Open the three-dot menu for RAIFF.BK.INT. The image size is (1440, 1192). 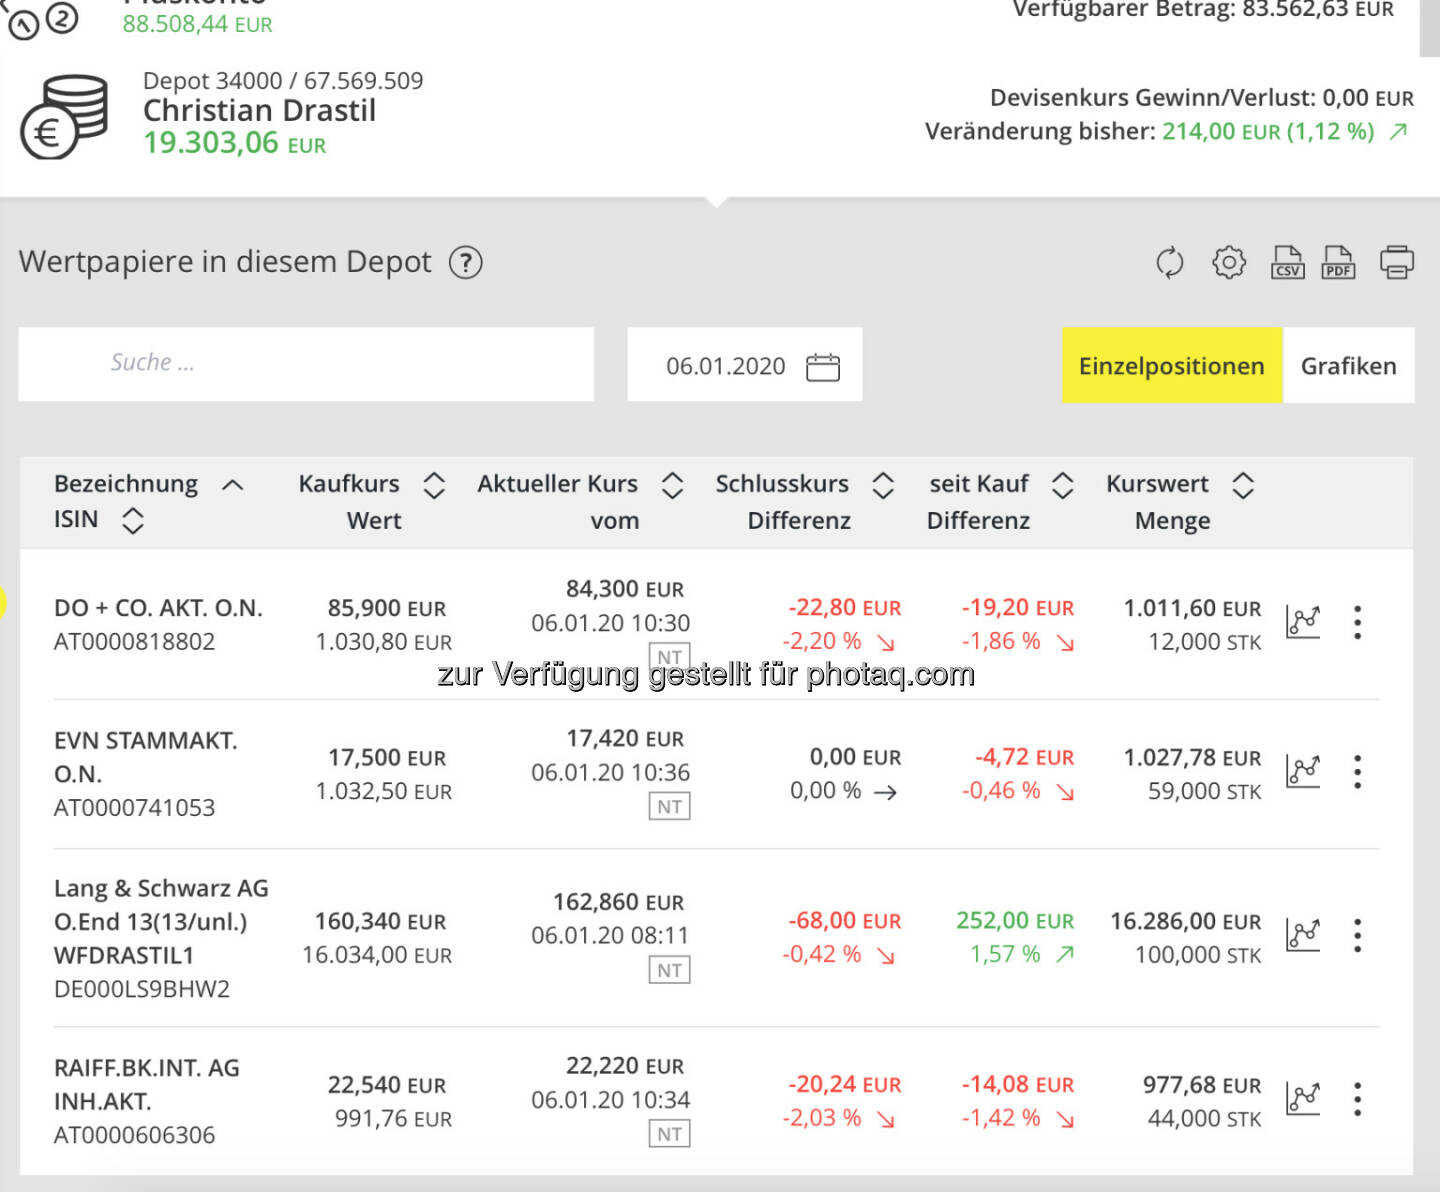(x=1357, y=1099)
